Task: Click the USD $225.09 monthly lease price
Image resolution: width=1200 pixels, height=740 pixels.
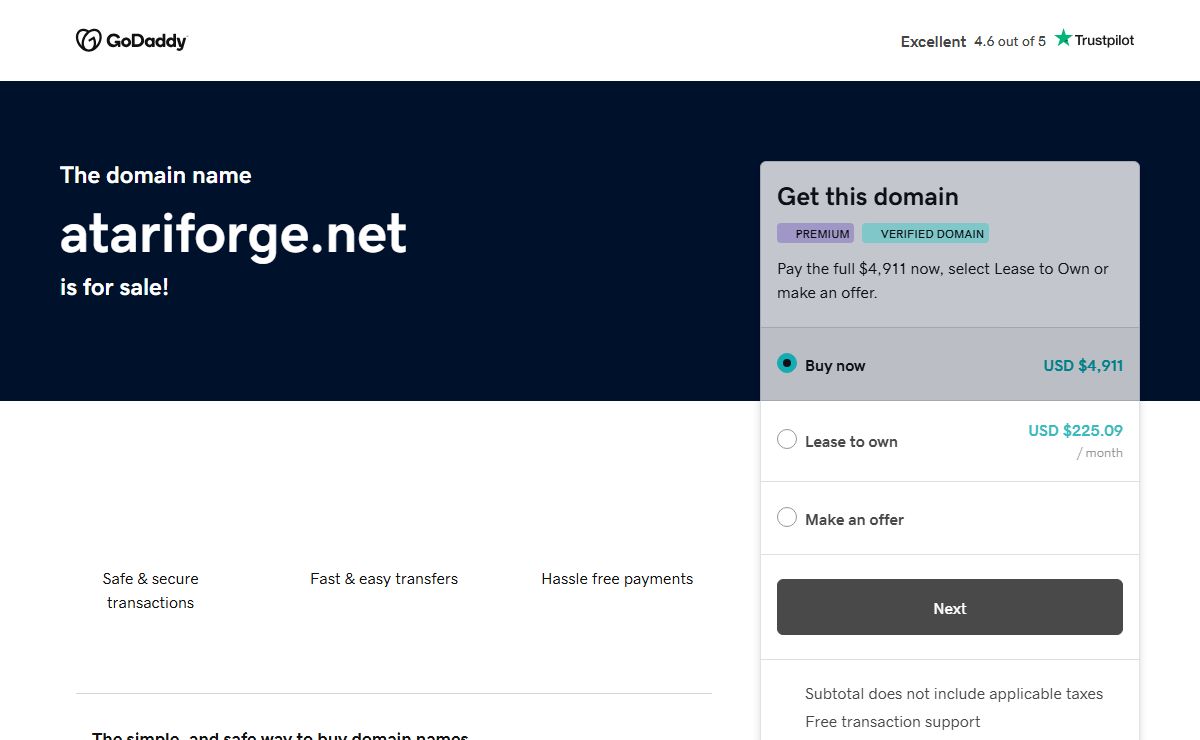Action: (1075, 431)
